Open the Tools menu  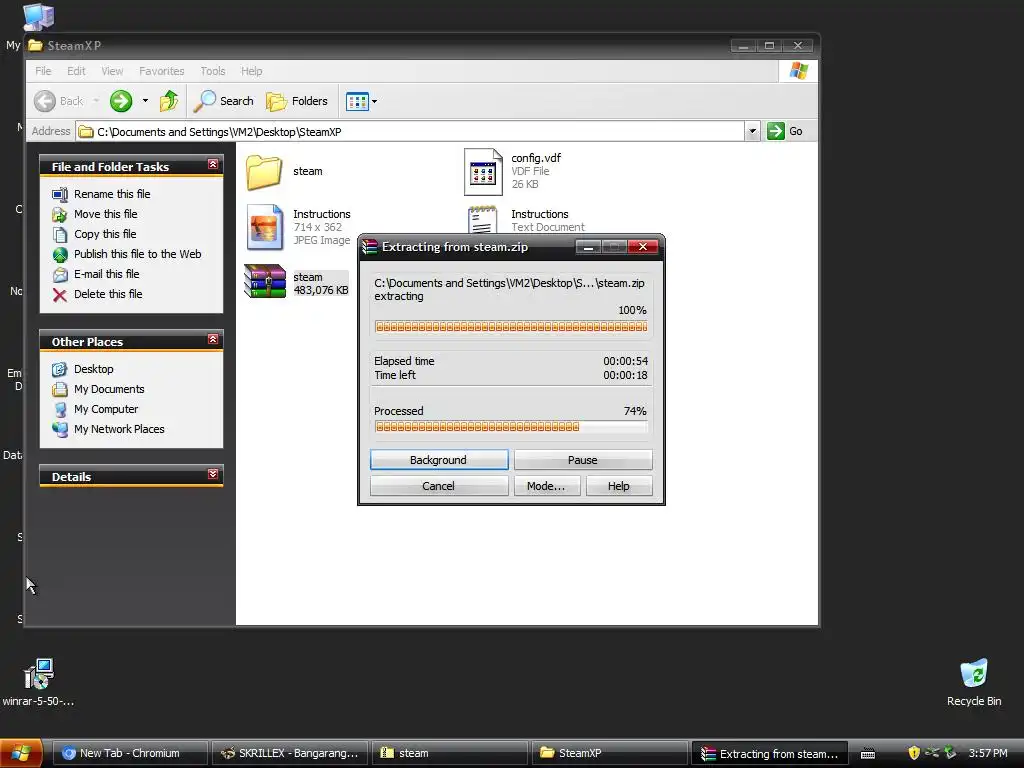213,71
